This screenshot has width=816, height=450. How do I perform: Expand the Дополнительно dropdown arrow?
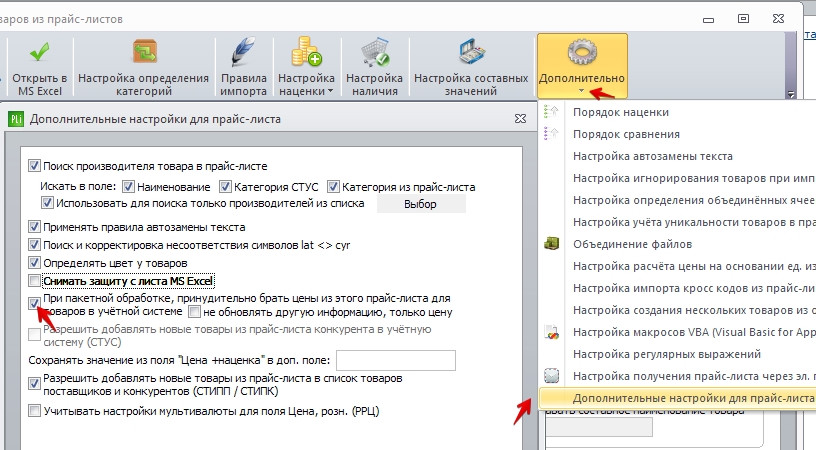pyautogui.click(x=581, y=91)
